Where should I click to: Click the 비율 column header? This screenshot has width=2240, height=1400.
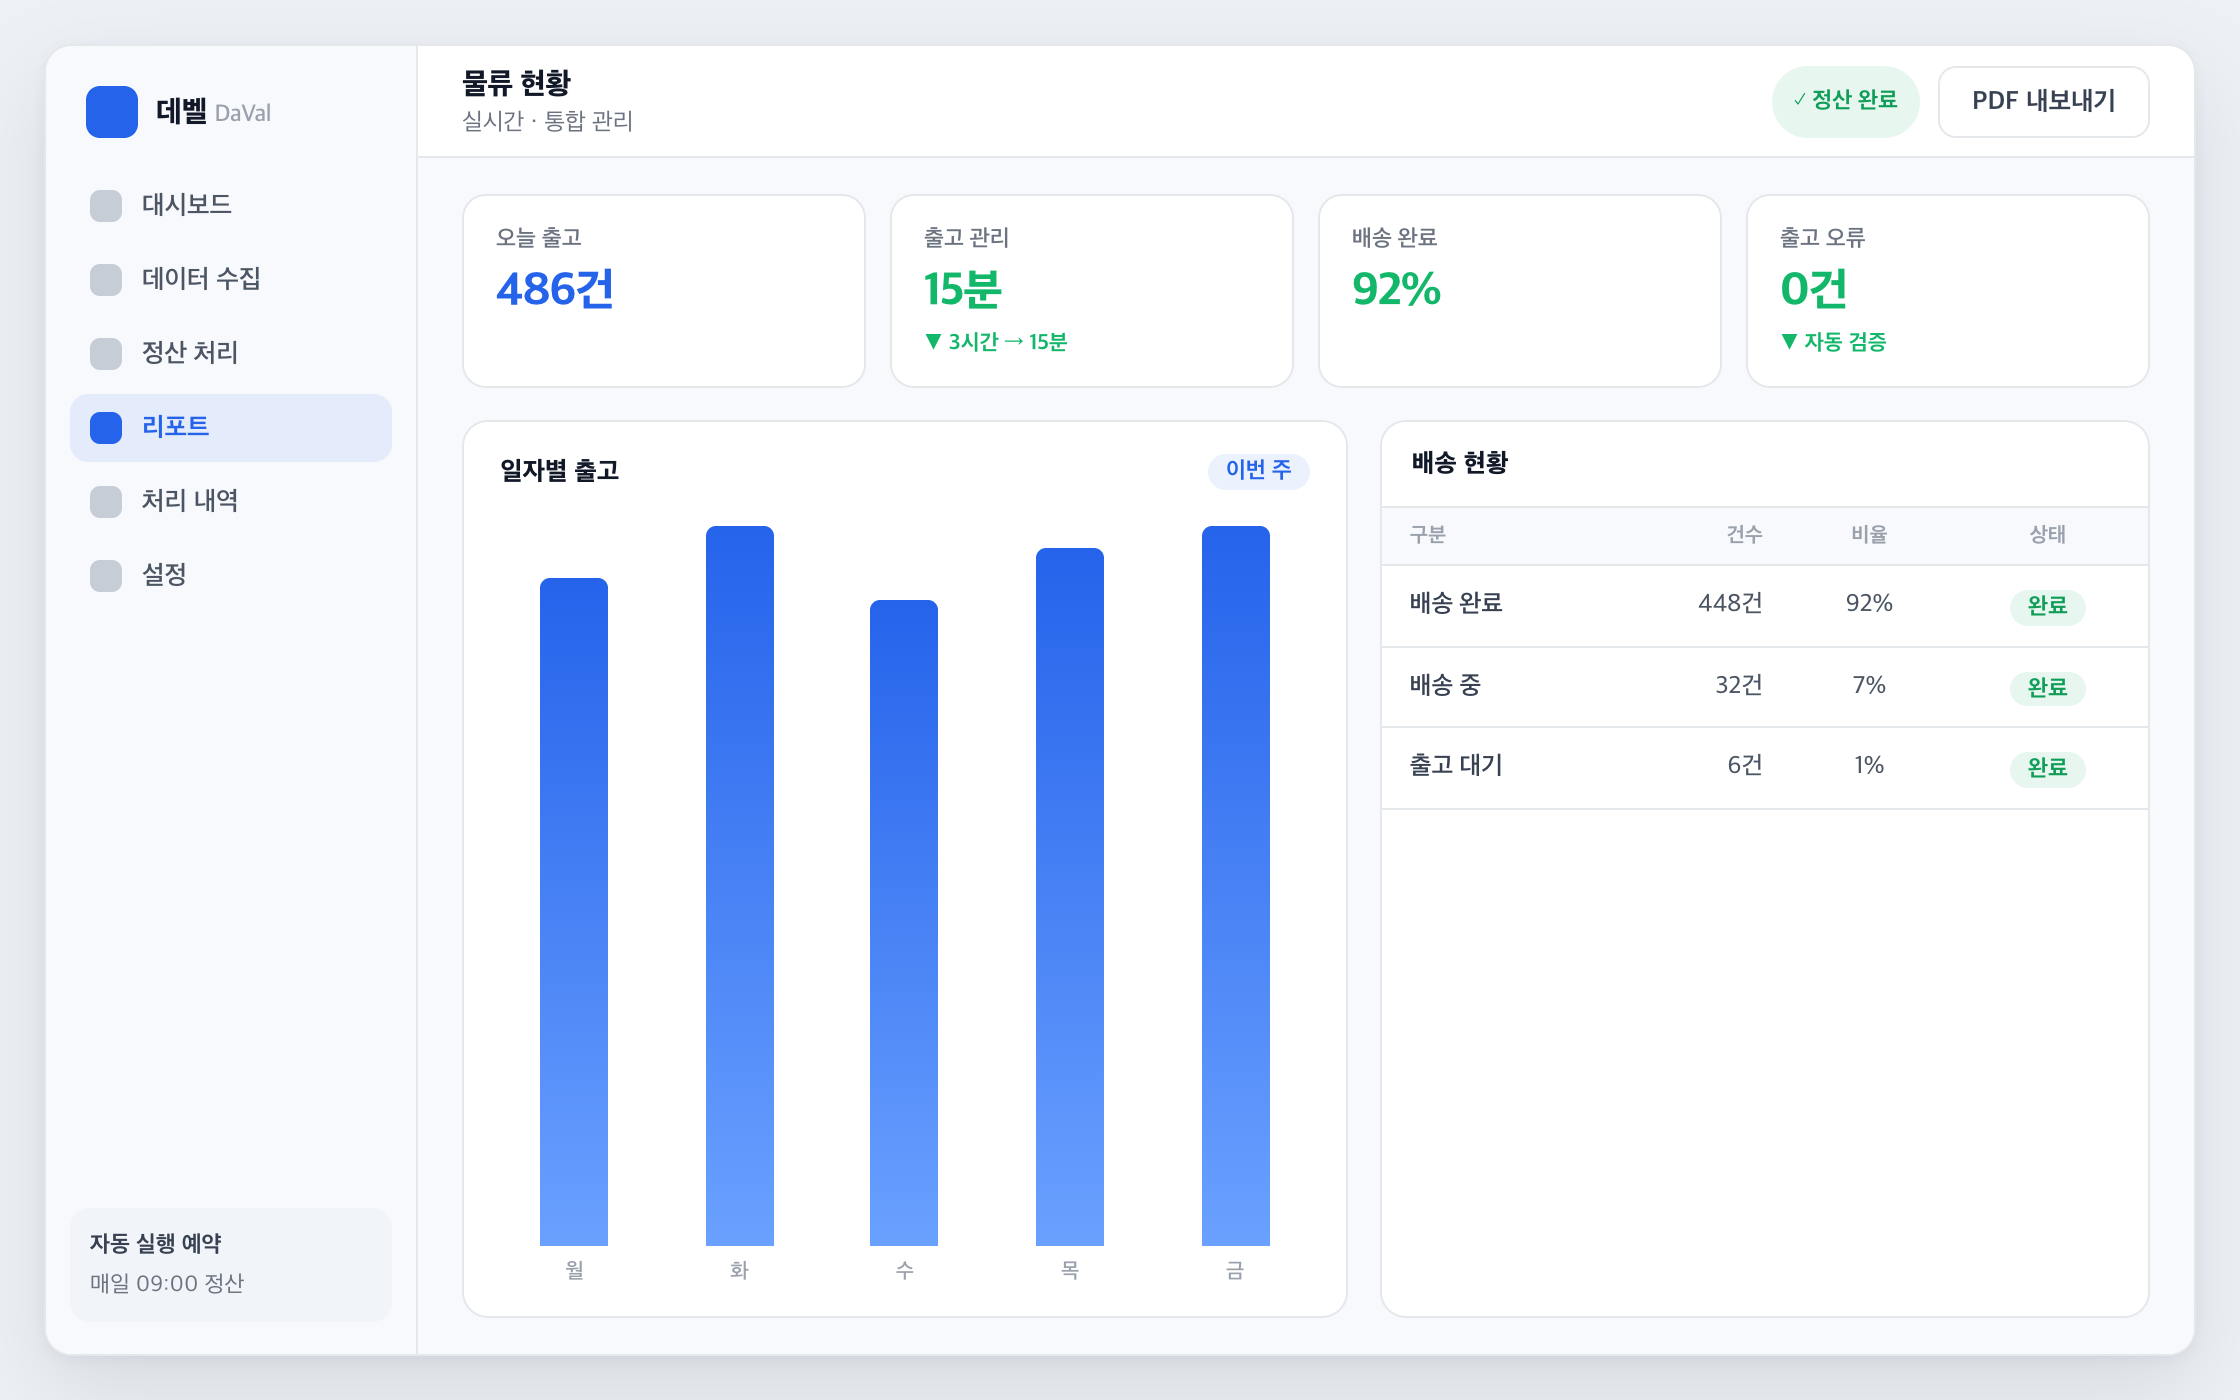pyautogui.click(x=1869, y=535)
